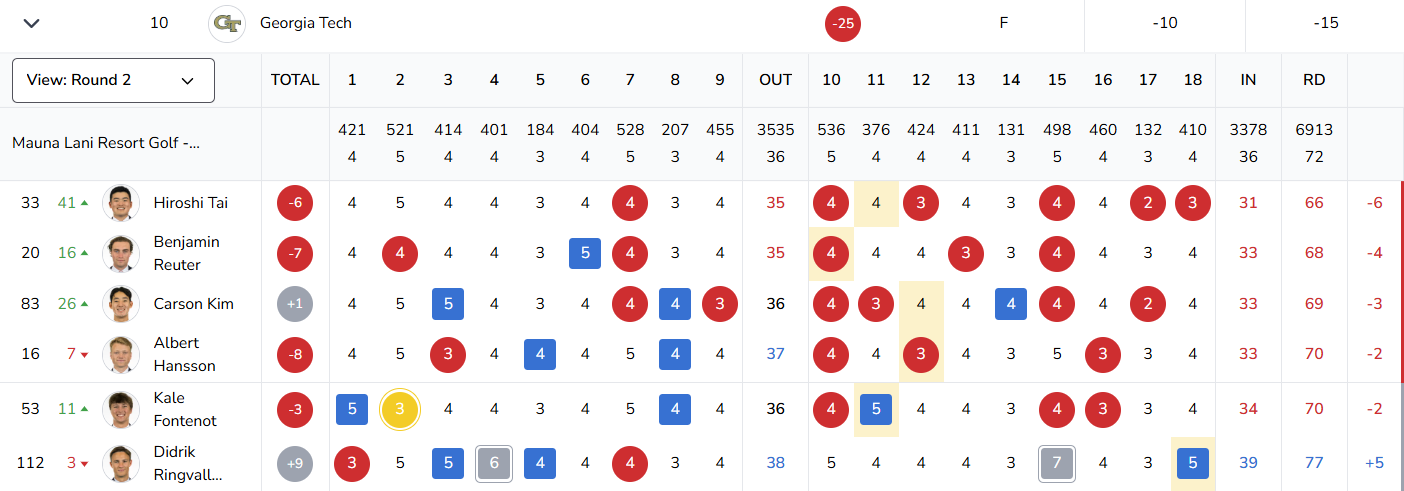Click Benjamin Reuter's blue bogey on hole 6
Screen dimensions: 1404x491
(x=585, y=253)
